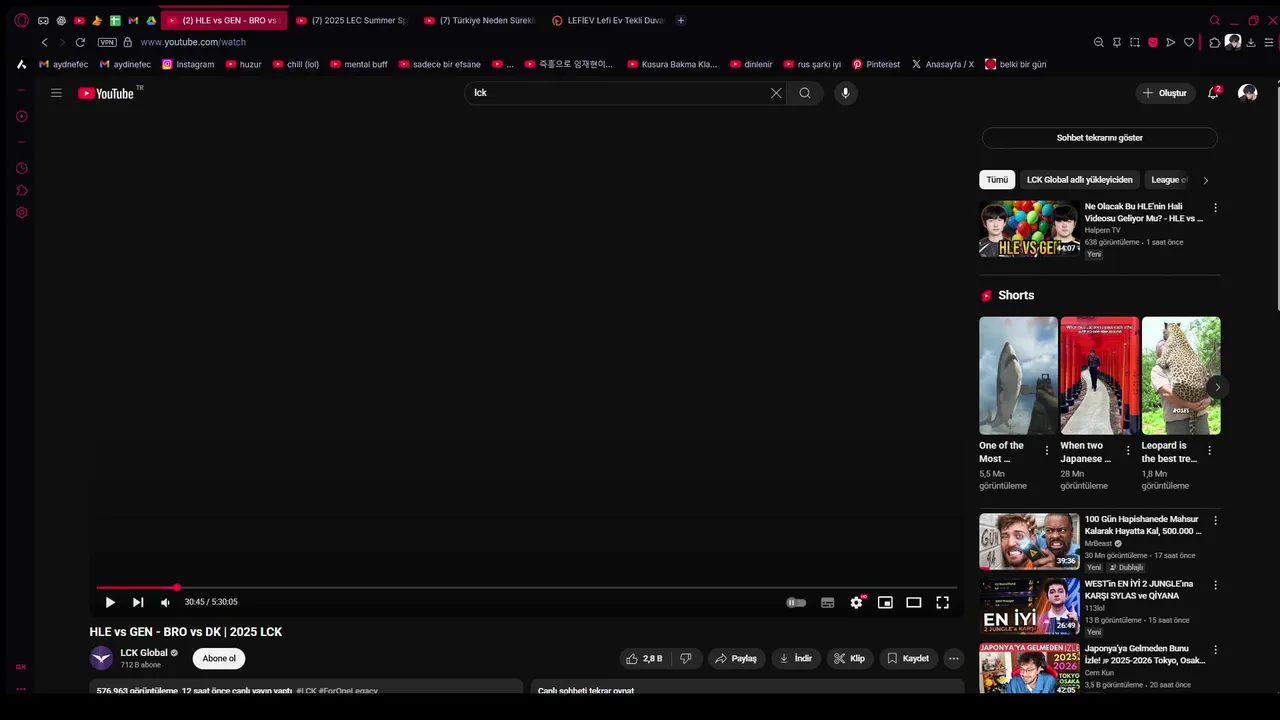This screenshot has width=1280, height=720.
Task: Submit the YouTube search with magnifier
Action: pos(805,93)
